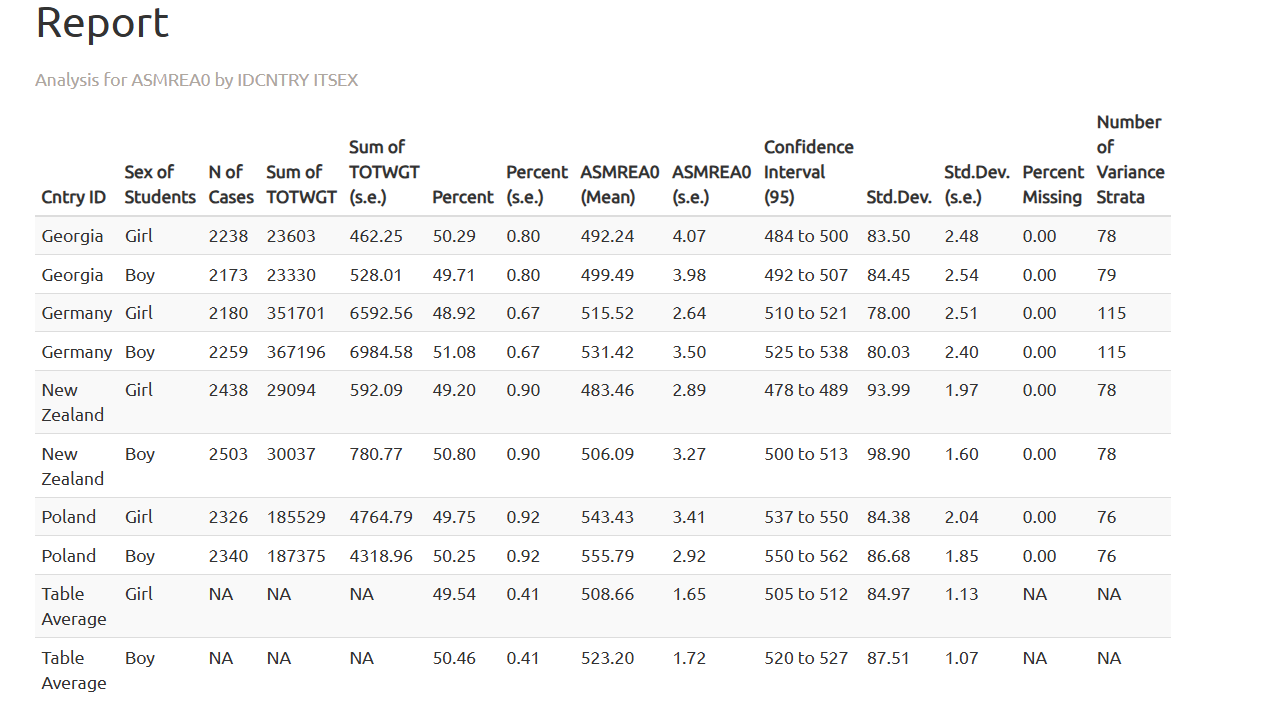Image resolution: width=1267 pixels, height=713 pixels.
Task: Select the Sum of TOTWGT value 351701
Action: (296, 313)
